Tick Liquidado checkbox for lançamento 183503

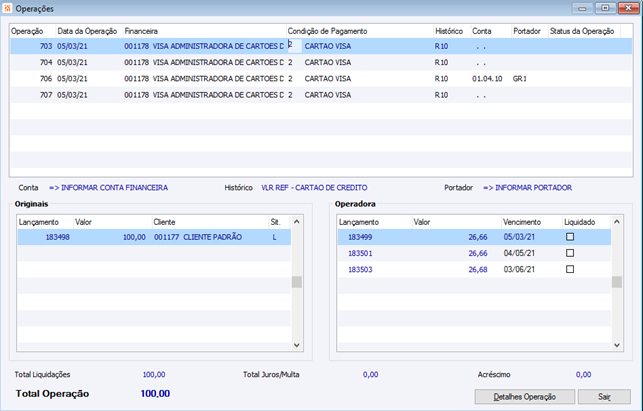coord(570,269)
